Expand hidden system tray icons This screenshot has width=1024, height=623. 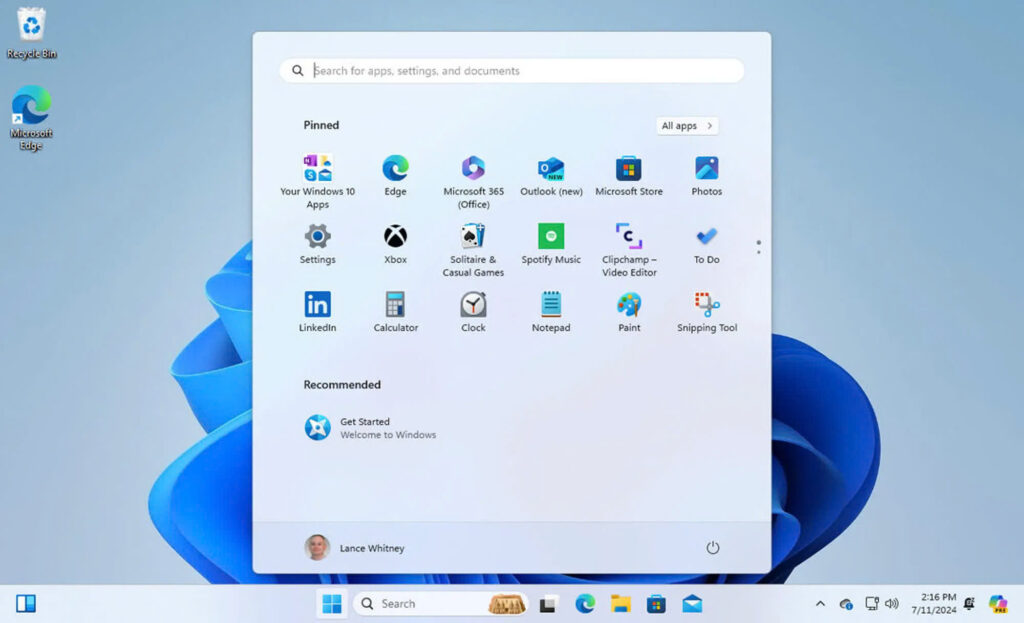point(819,603)
